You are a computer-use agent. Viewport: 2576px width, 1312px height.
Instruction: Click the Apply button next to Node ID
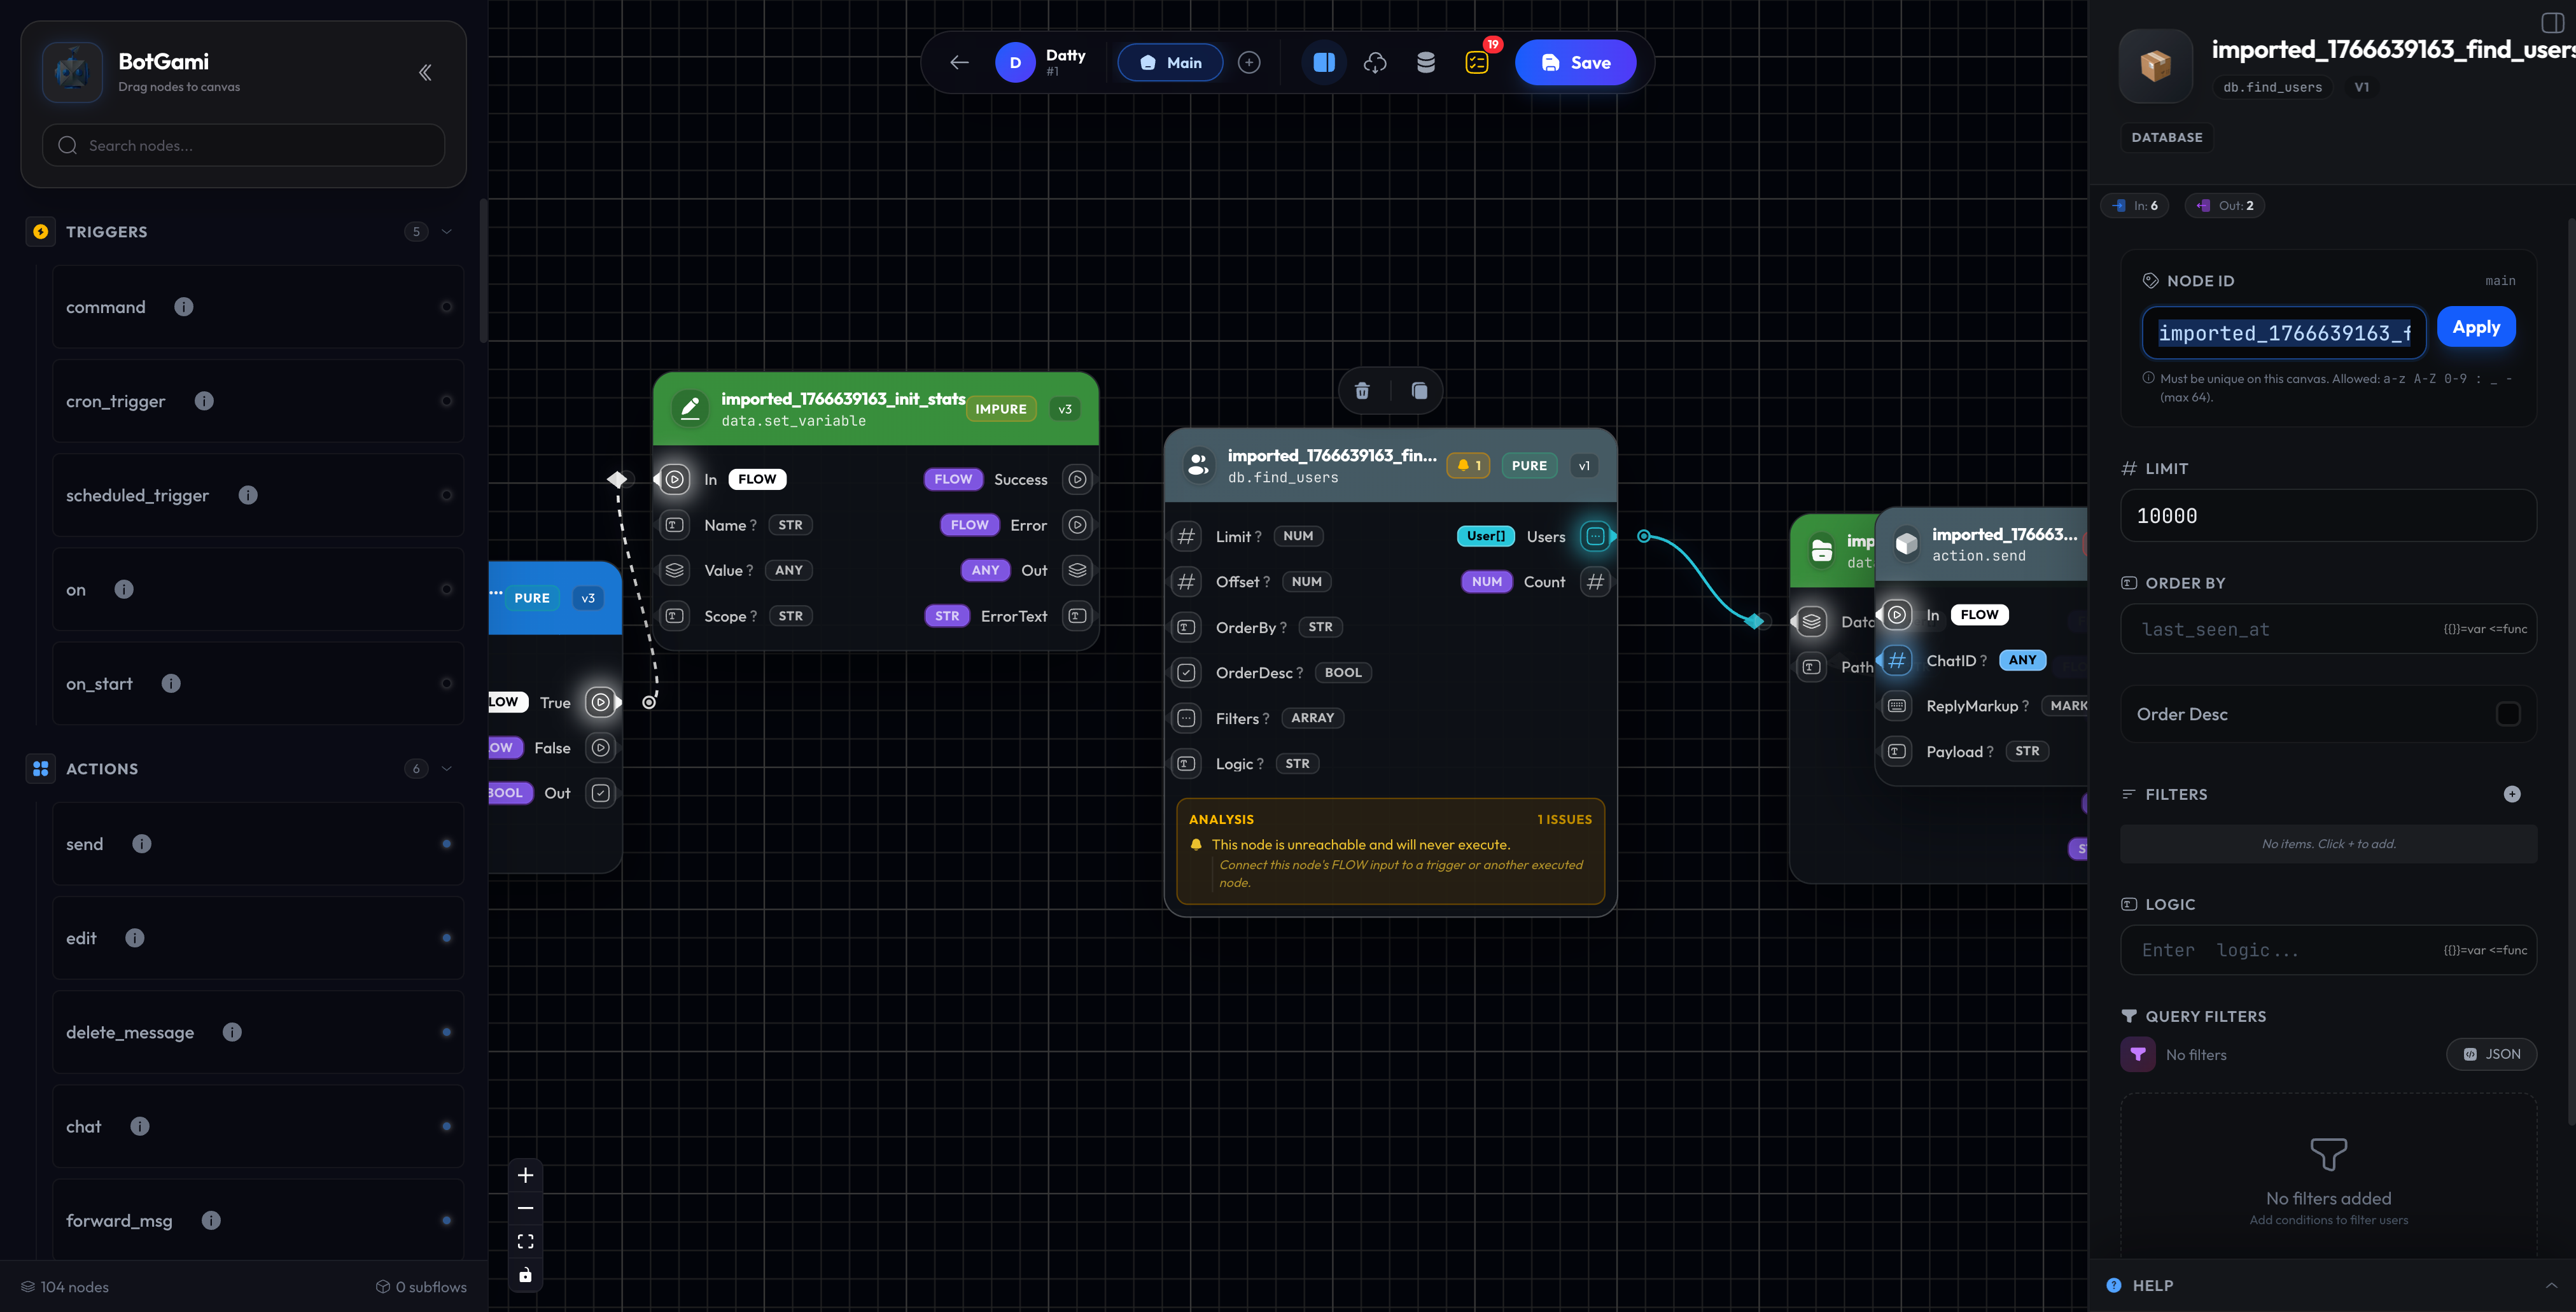pos(2476,326)
